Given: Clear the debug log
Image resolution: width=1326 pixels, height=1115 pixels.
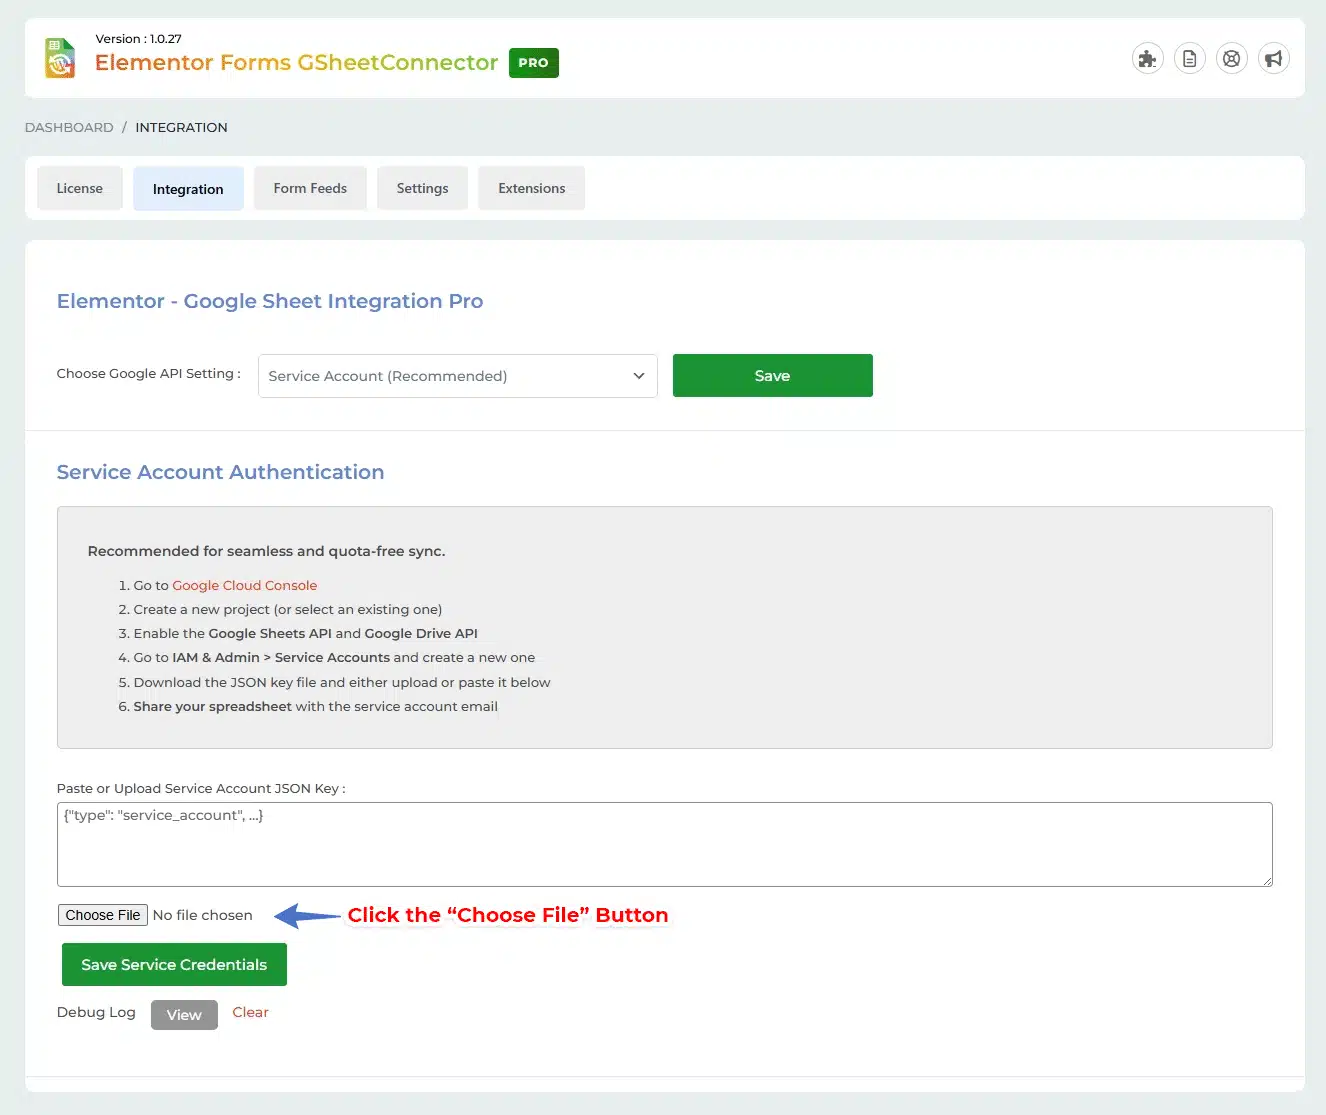Looking at the screenshot, I should pyautogui.click(x=250, y=1012).
